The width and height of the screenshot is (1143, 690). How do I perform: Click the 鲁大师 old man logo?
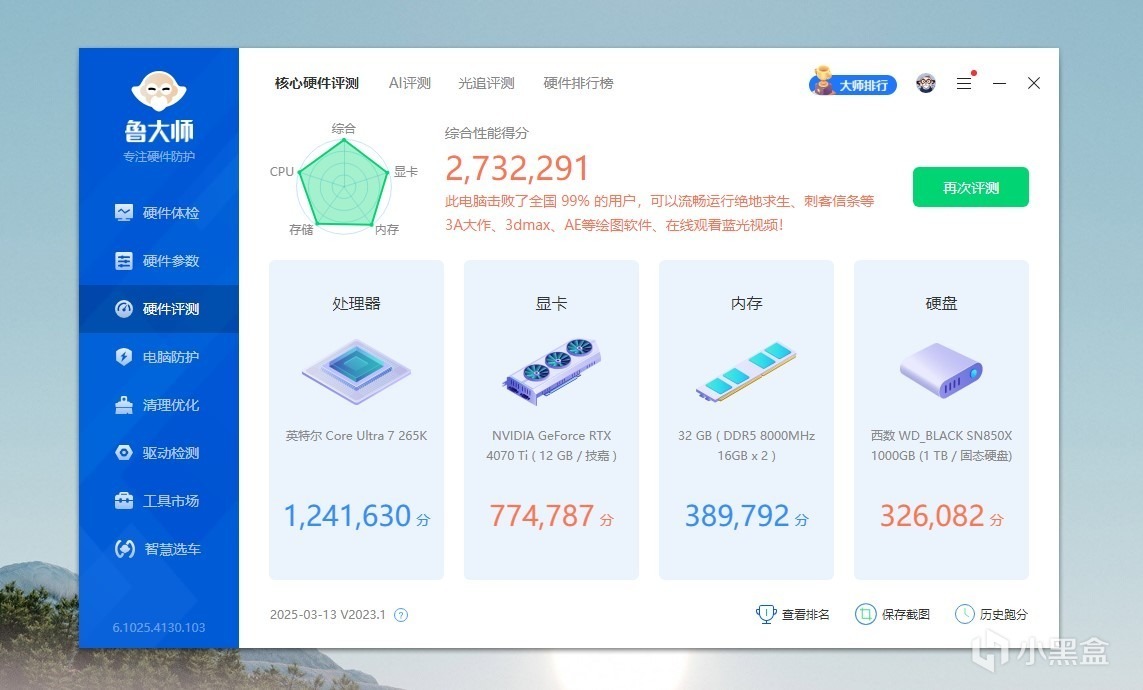(x=159, y=90)
